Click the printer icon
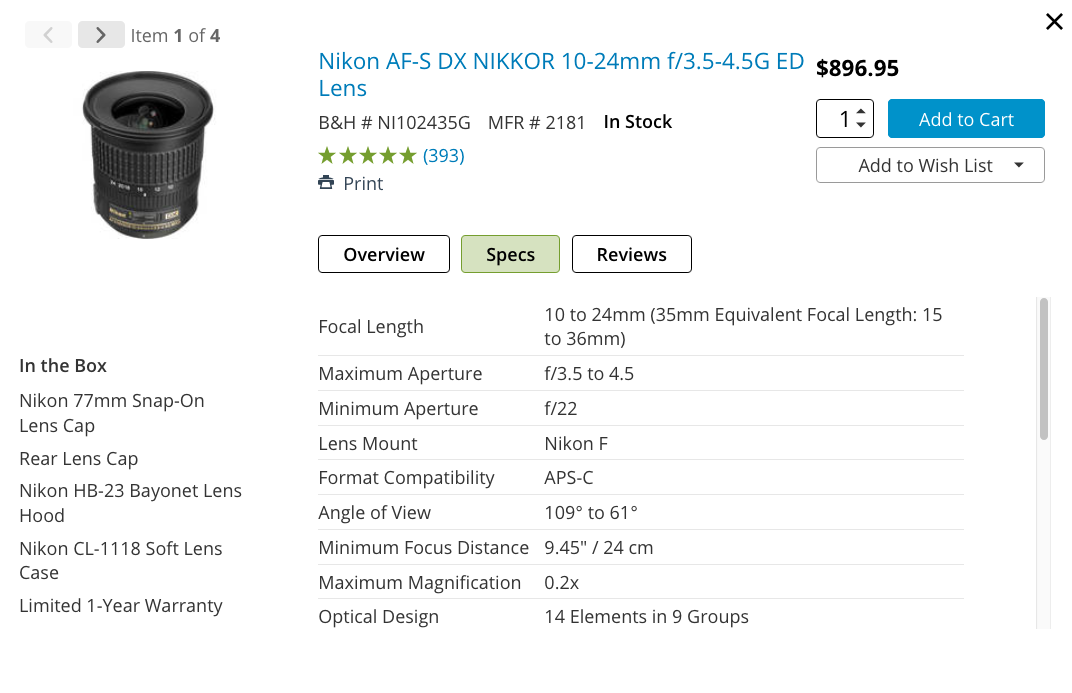Image resolution: width=1072 pixels, height=693 pixels. [326, 183]
